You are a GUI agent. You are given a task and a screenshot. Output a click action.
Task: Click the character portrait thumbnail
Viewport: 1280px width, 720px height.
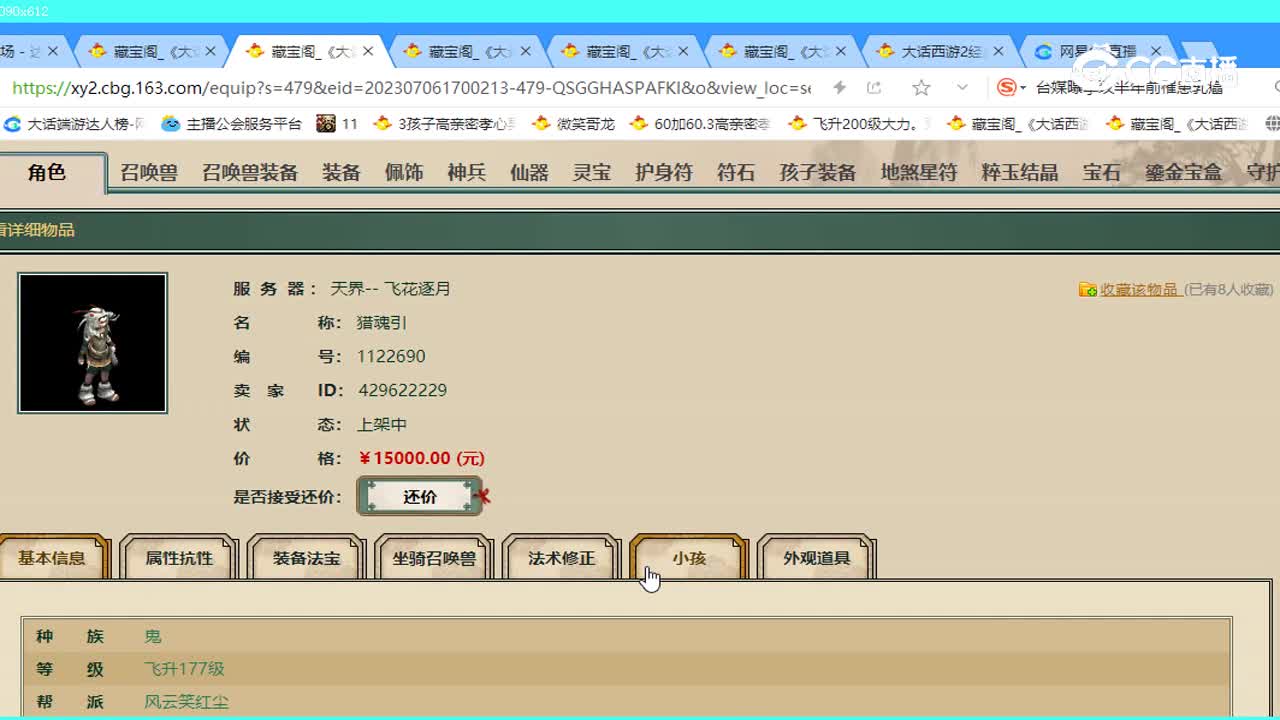pyautogui.click(x=92, y=343)
